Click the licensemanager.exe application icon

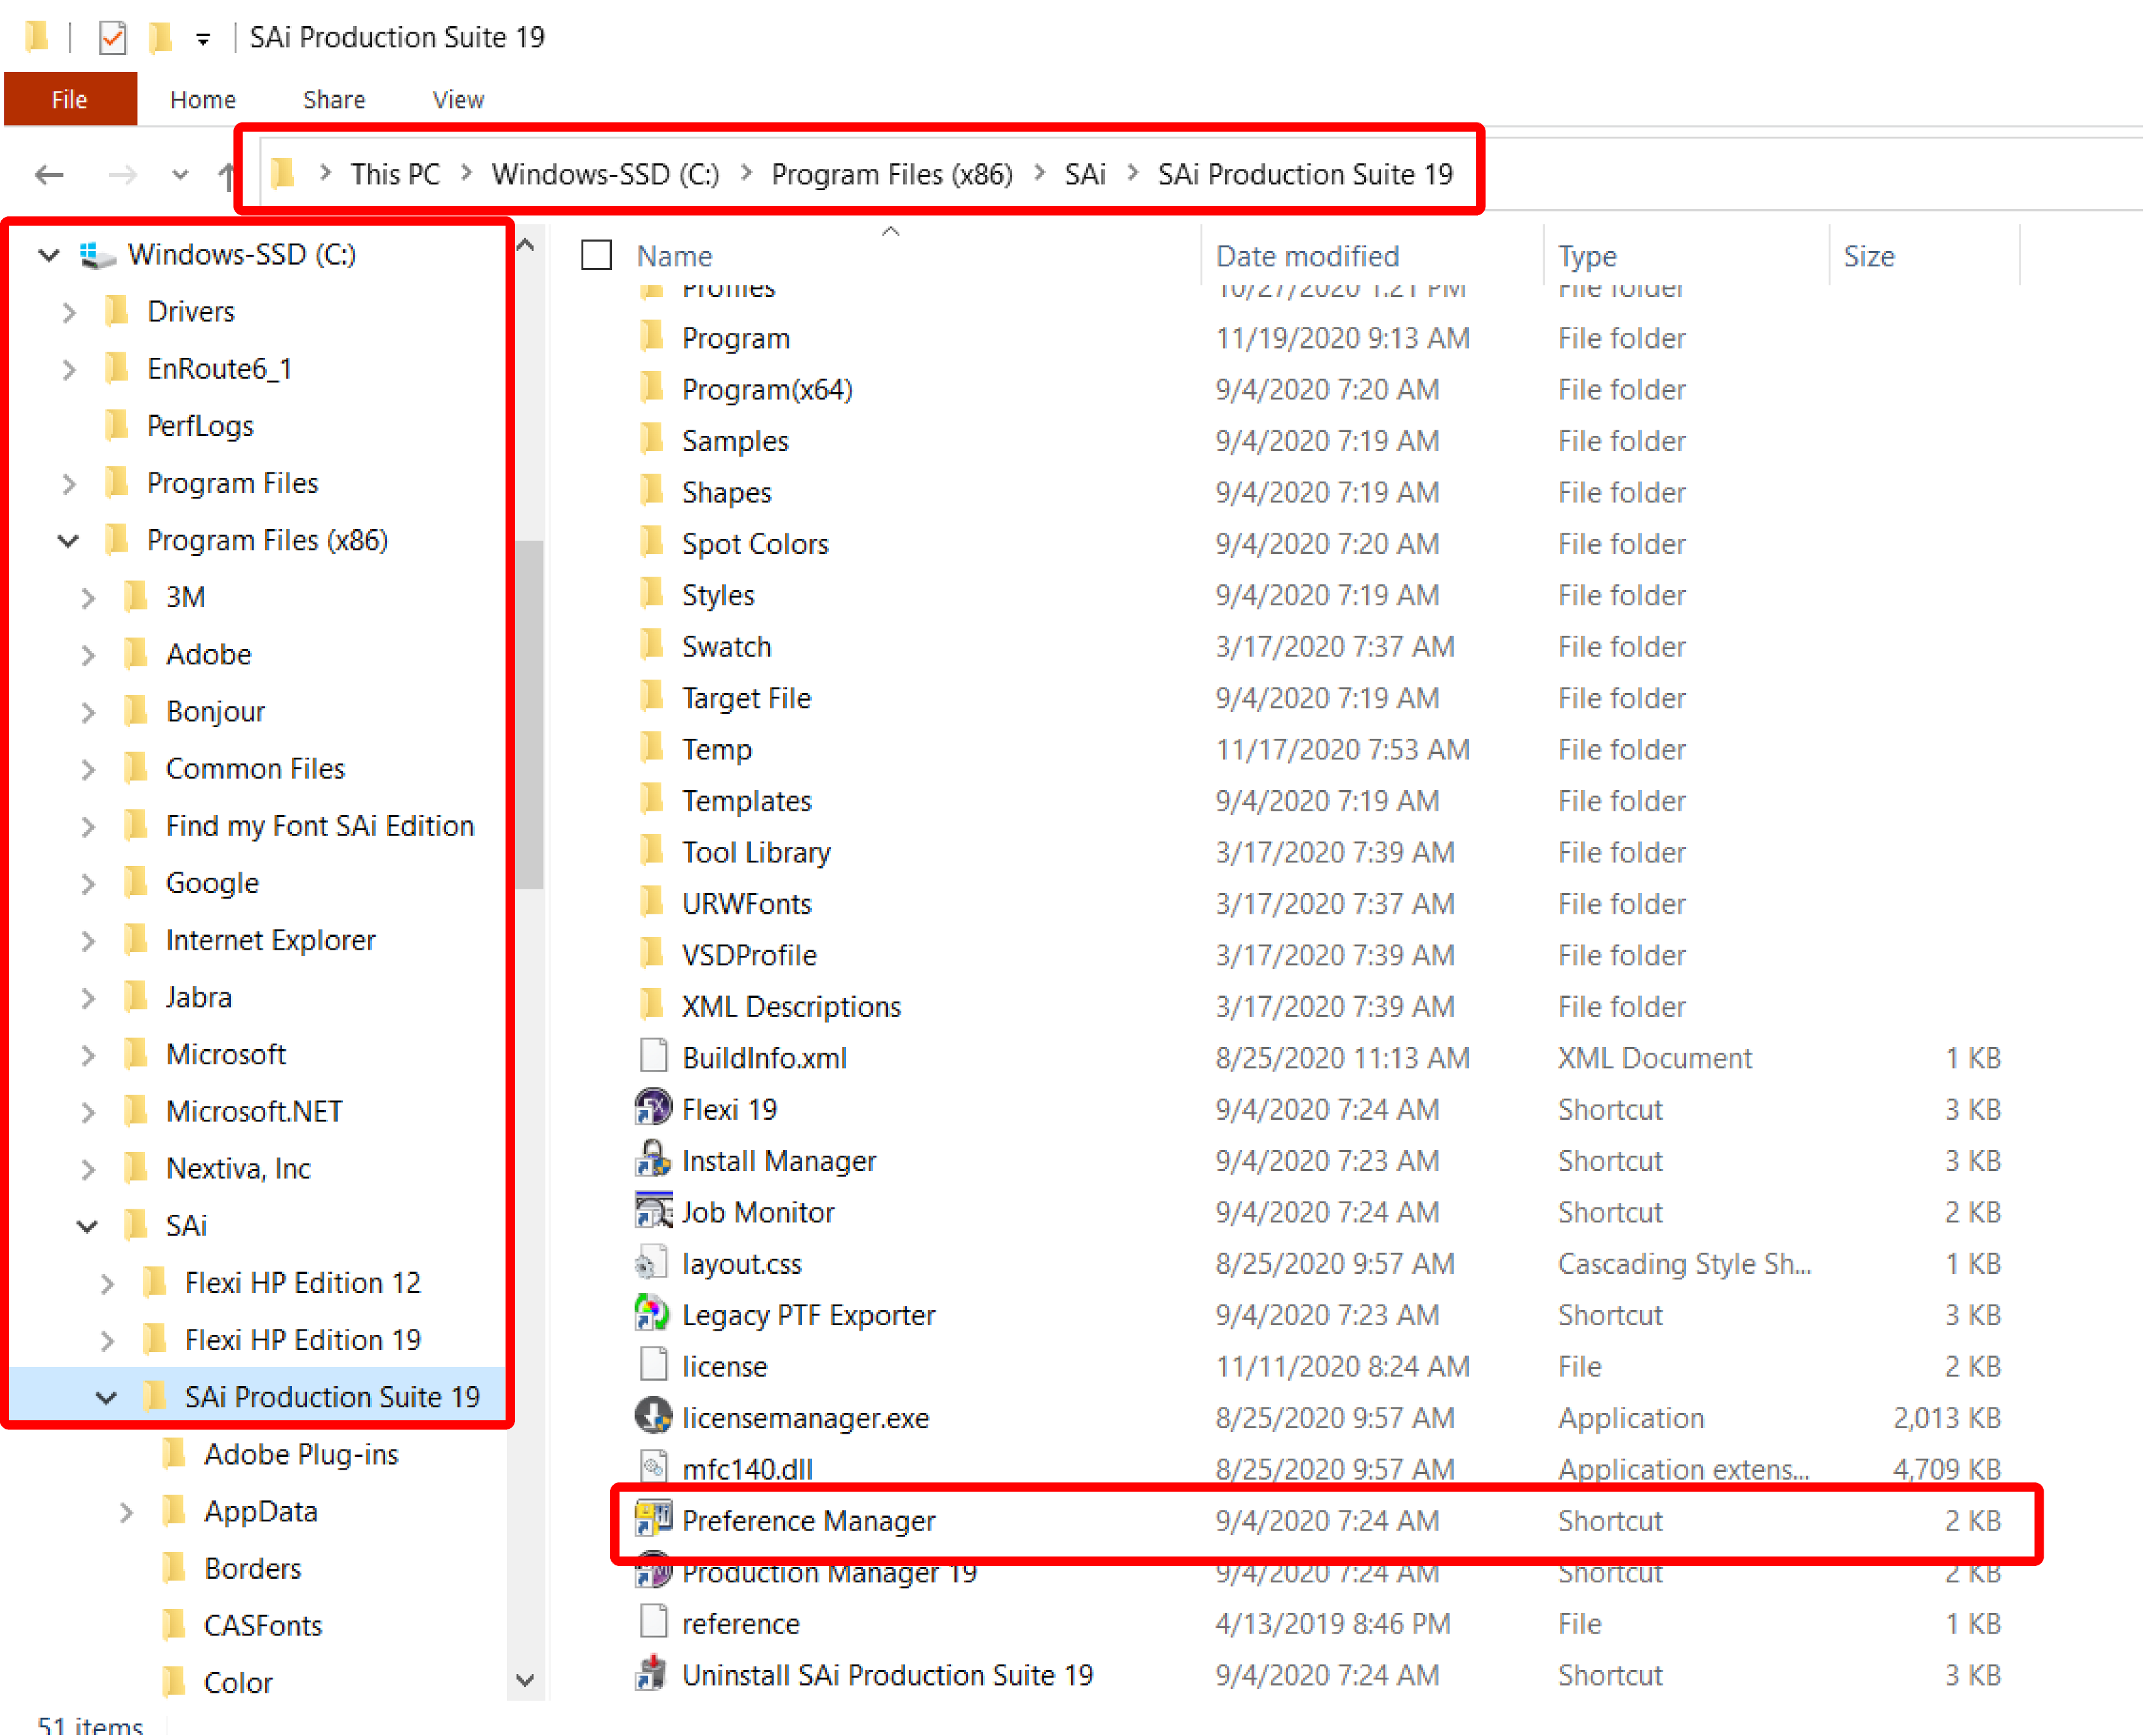(x=653, y=1417)
